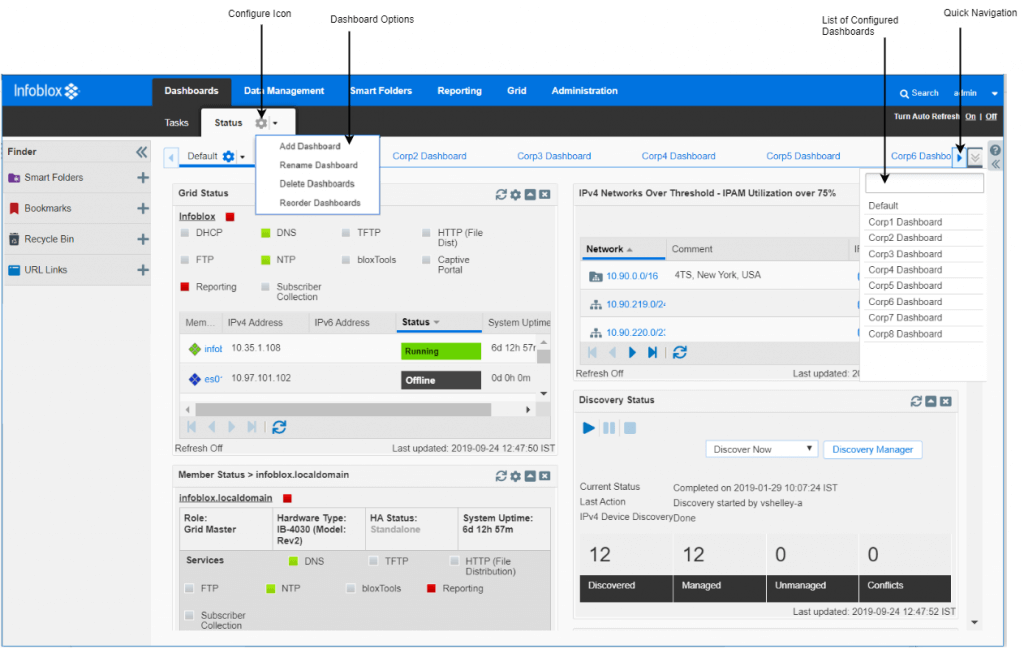The width and height of the screenshot is (1024, 649).
Task: Open the Corp5 Dashboard tab
Action: (803, 156)
